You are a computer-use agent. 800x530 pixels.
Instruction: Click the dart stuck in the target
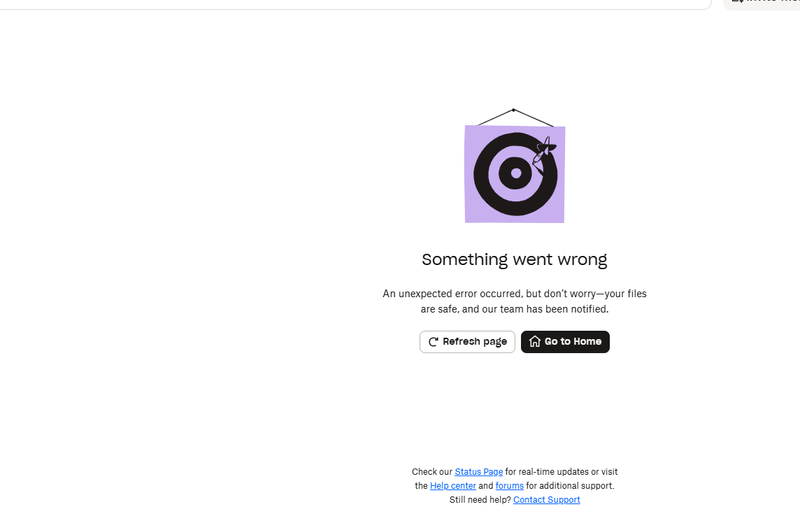[543, 153]
